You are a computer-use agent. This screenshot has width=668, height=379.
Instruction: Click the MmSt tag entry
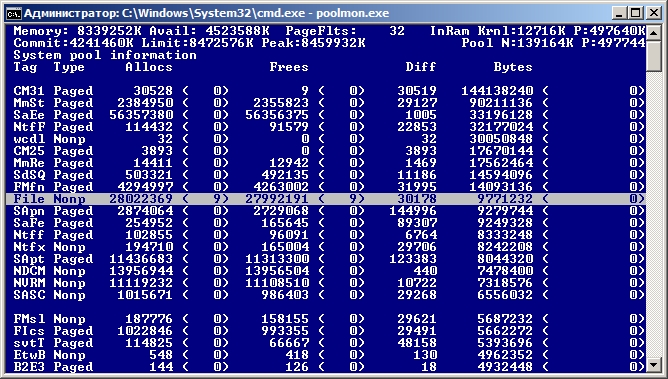(29, 103)
